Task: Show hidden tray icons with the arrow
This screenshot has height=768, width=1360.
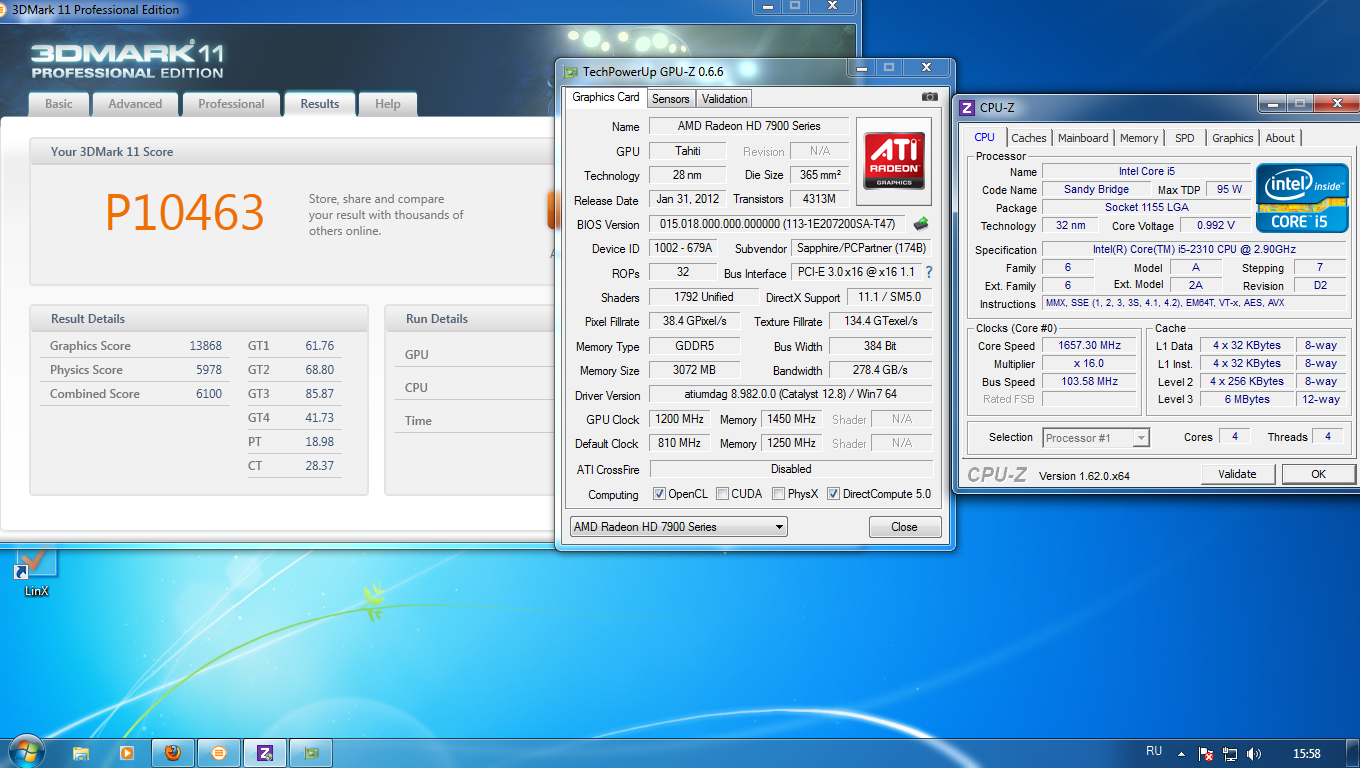Action: point(1183,753)
